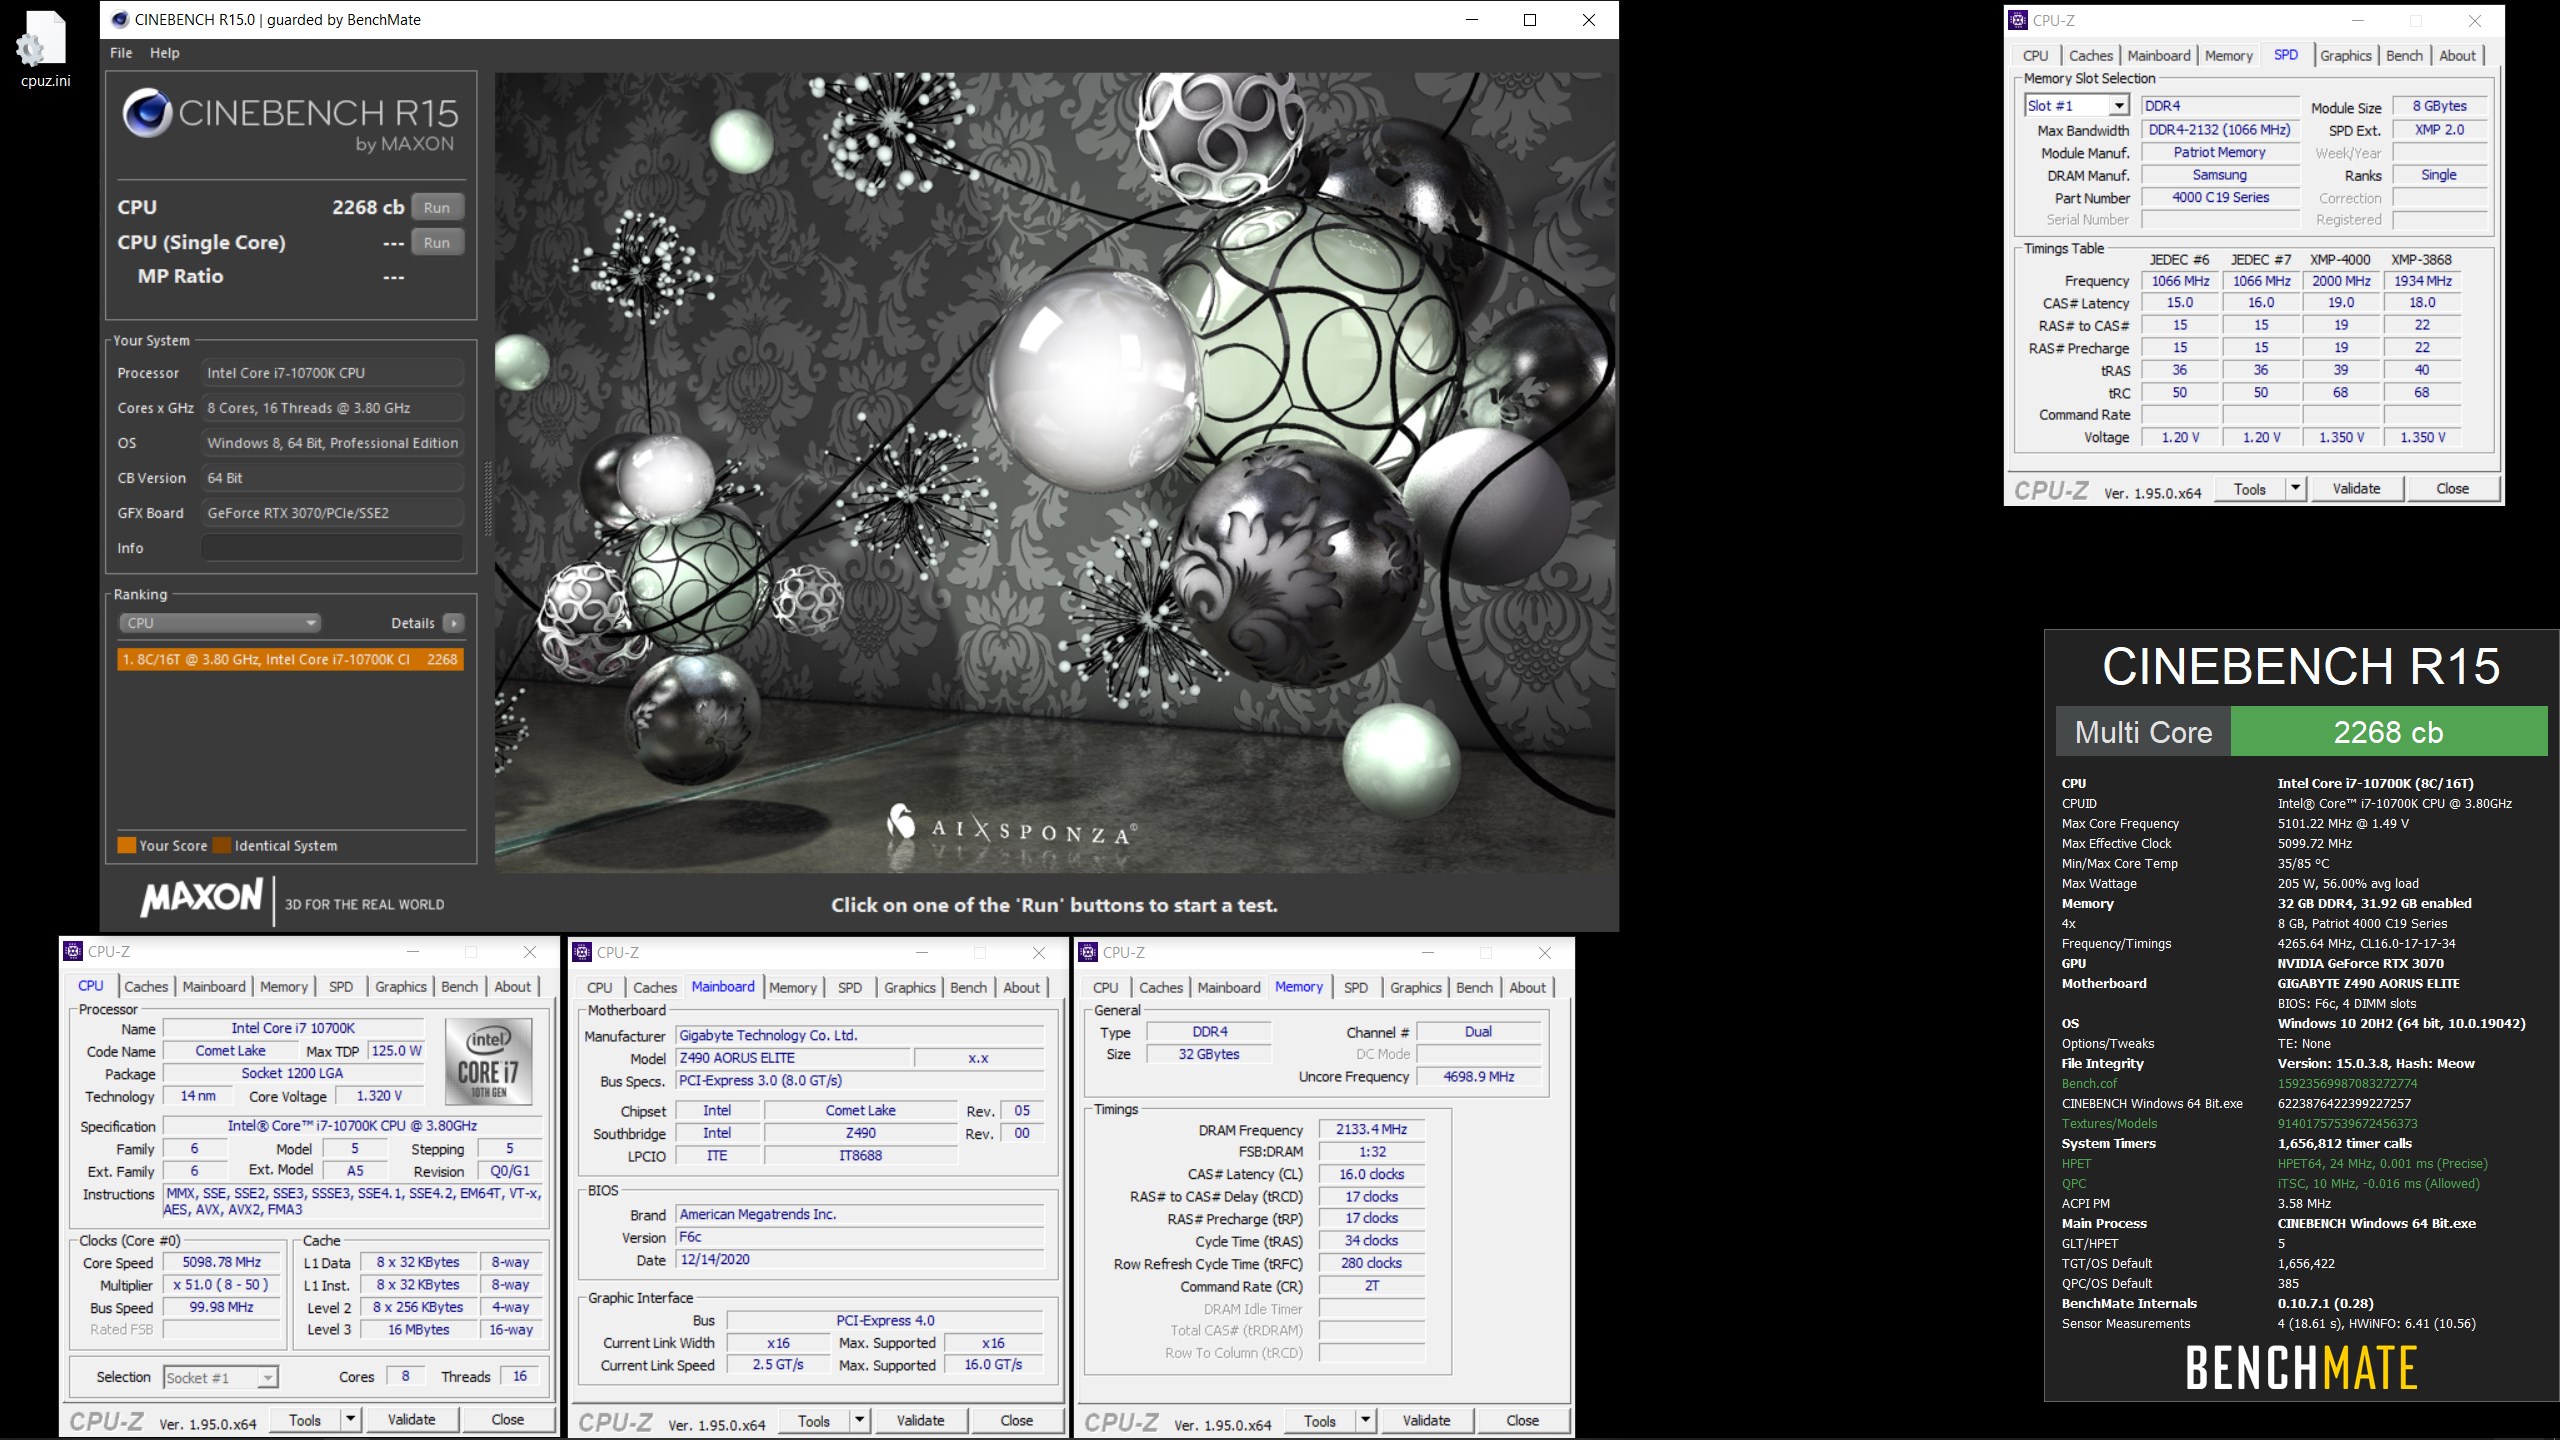Open Tools dropdown arrow in Memory window
The width and height of the screenshot is (2560, 1440).
tap(1365, 1420)
